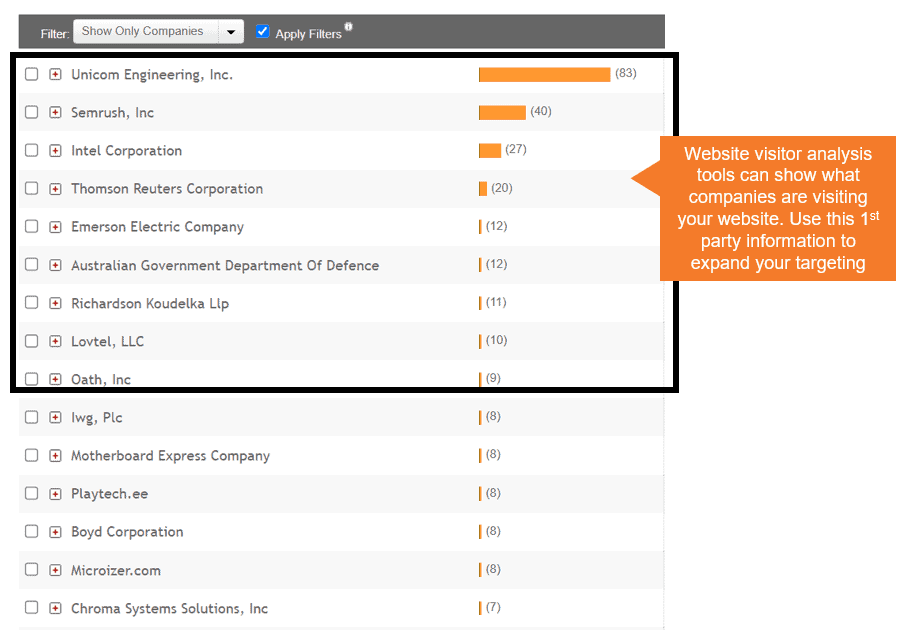This screenshot has width=905, height=640.
Task: Expand the Intel Corporation entry
Action: click(x=55, y=150)
